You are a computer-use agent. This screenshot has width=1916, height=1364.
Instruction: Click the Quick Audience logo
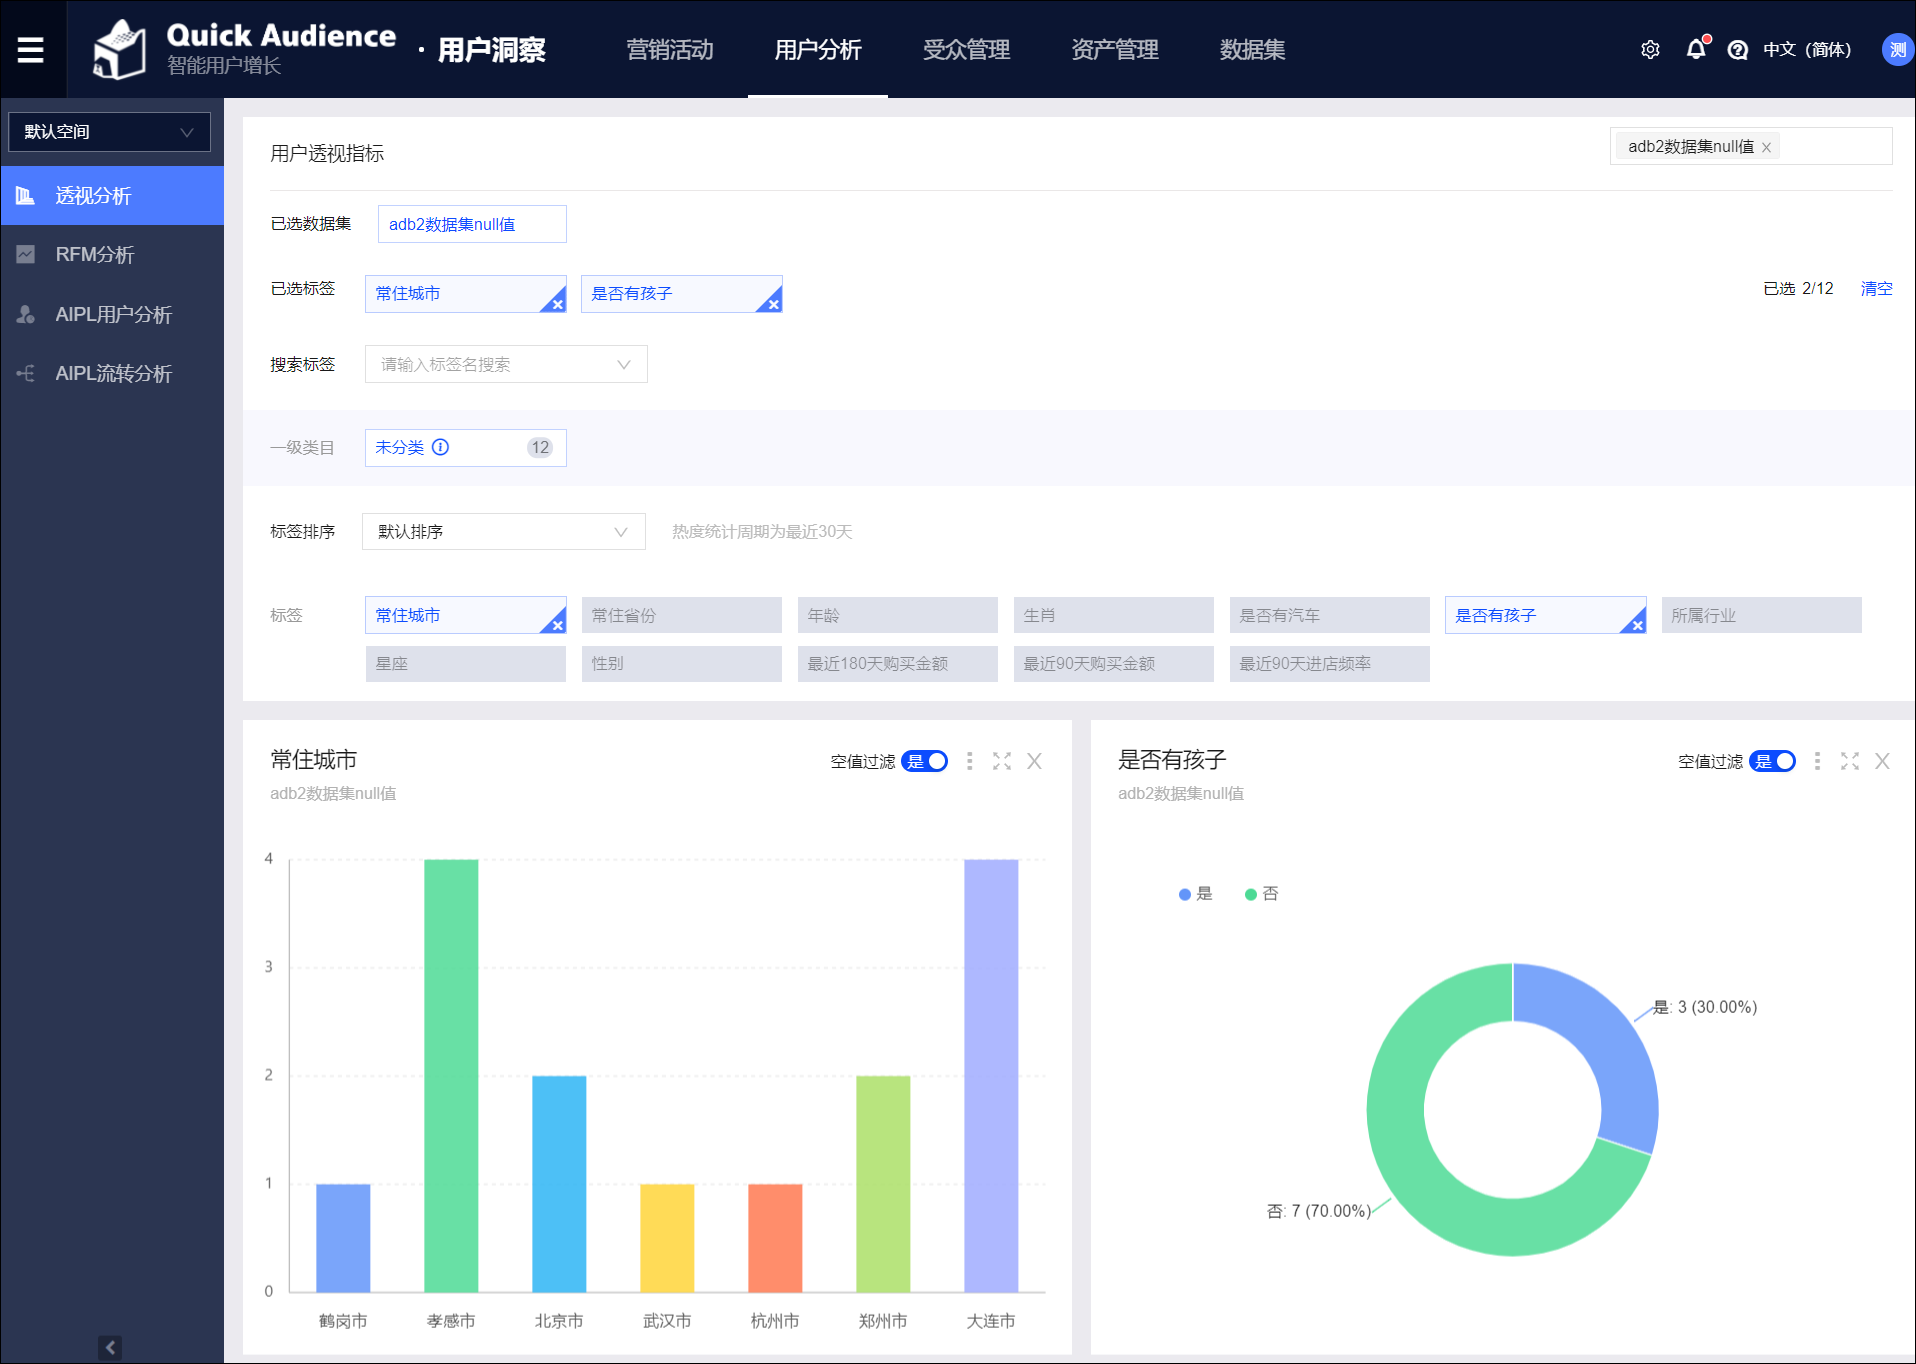click(x=120, y=50)
